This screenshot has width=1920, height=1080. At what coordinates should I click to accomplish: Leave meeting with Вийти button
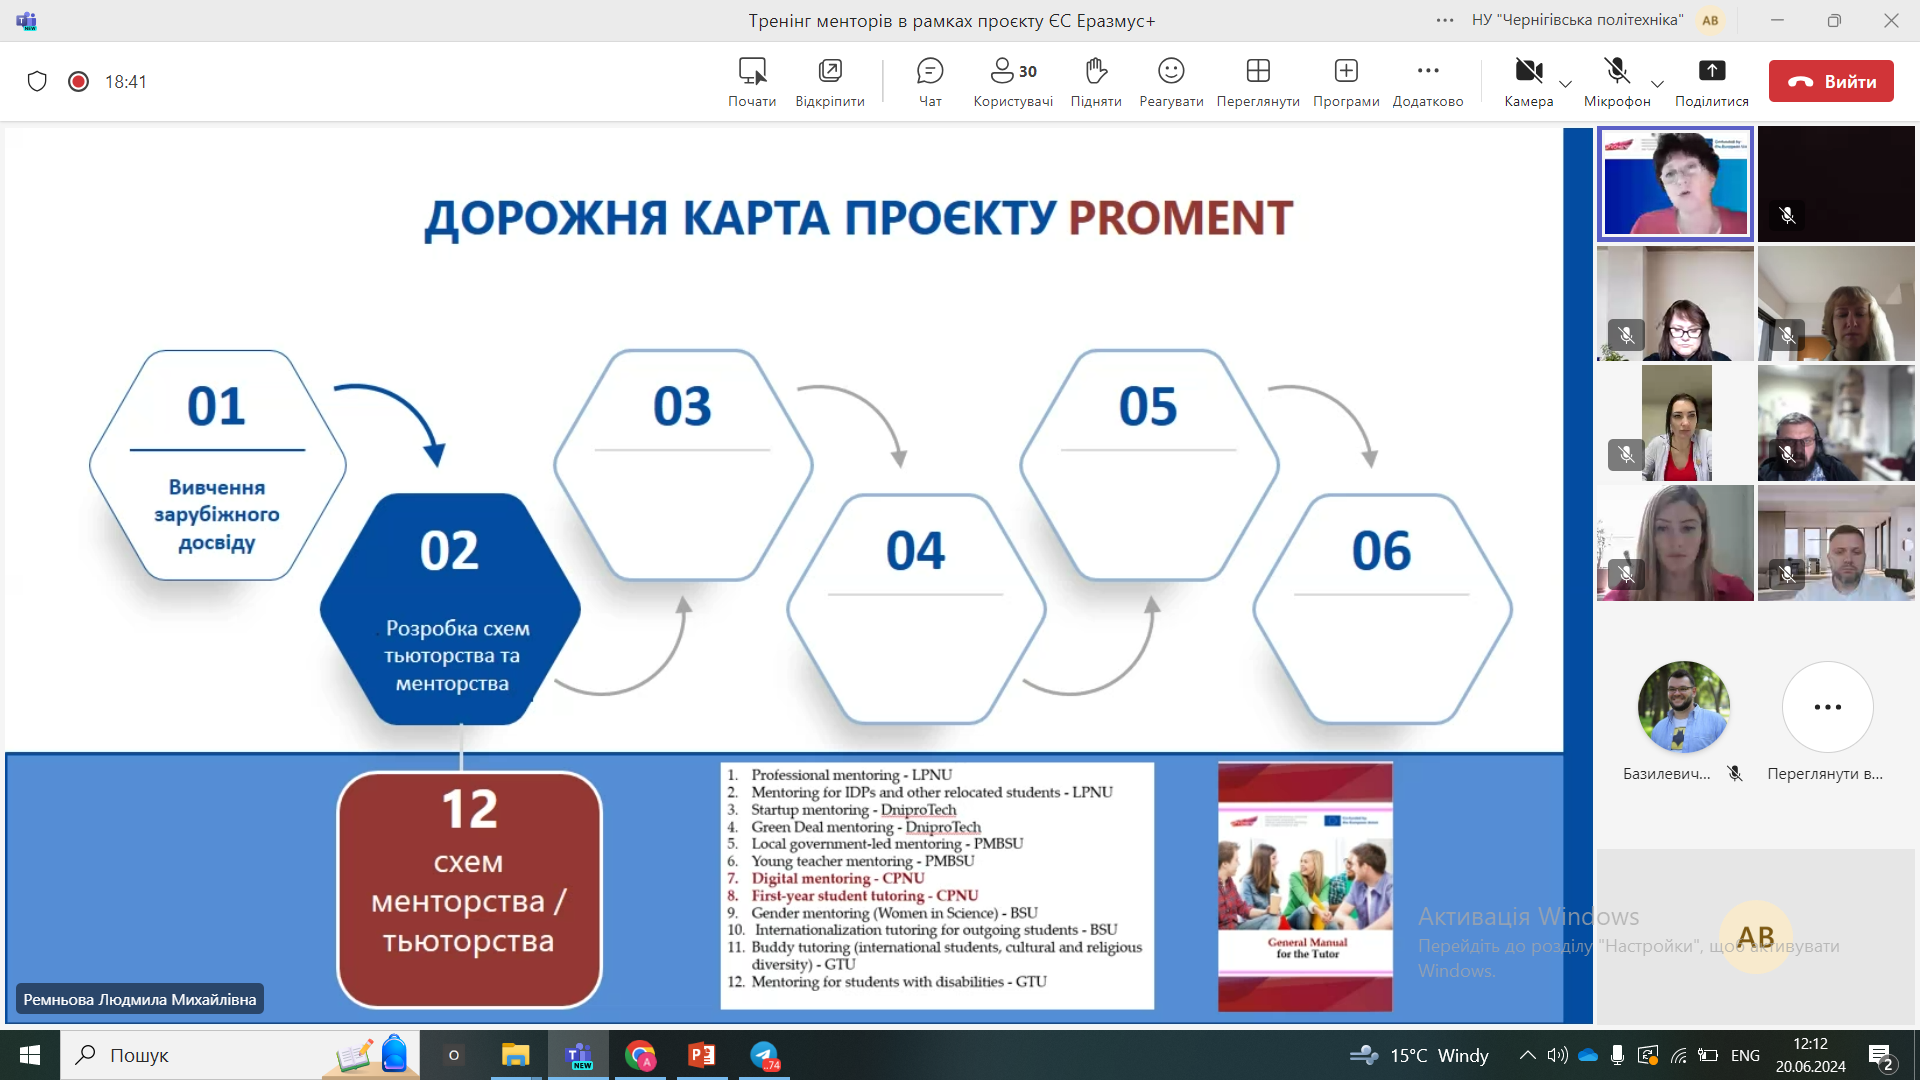tap(1831, 82)
